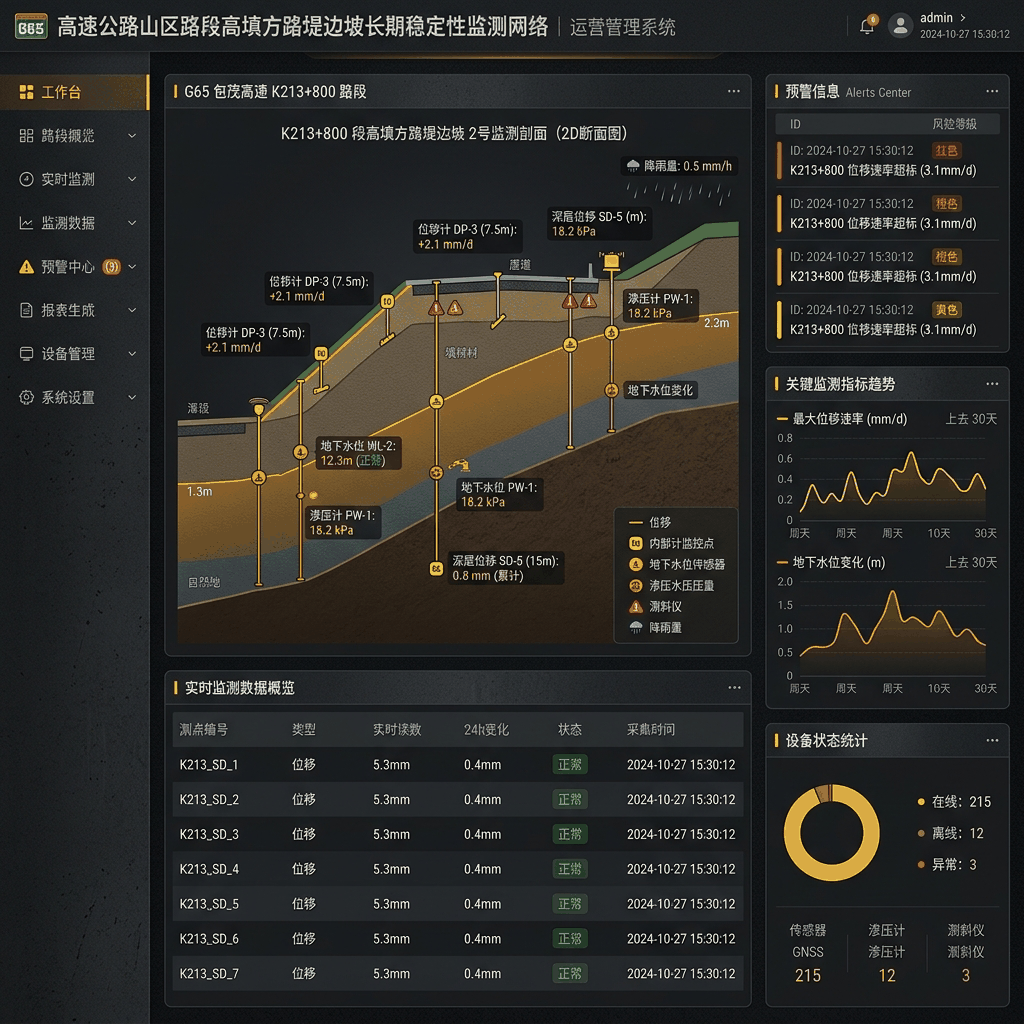Expand the 预警中心 chevron

click(132, 266)
